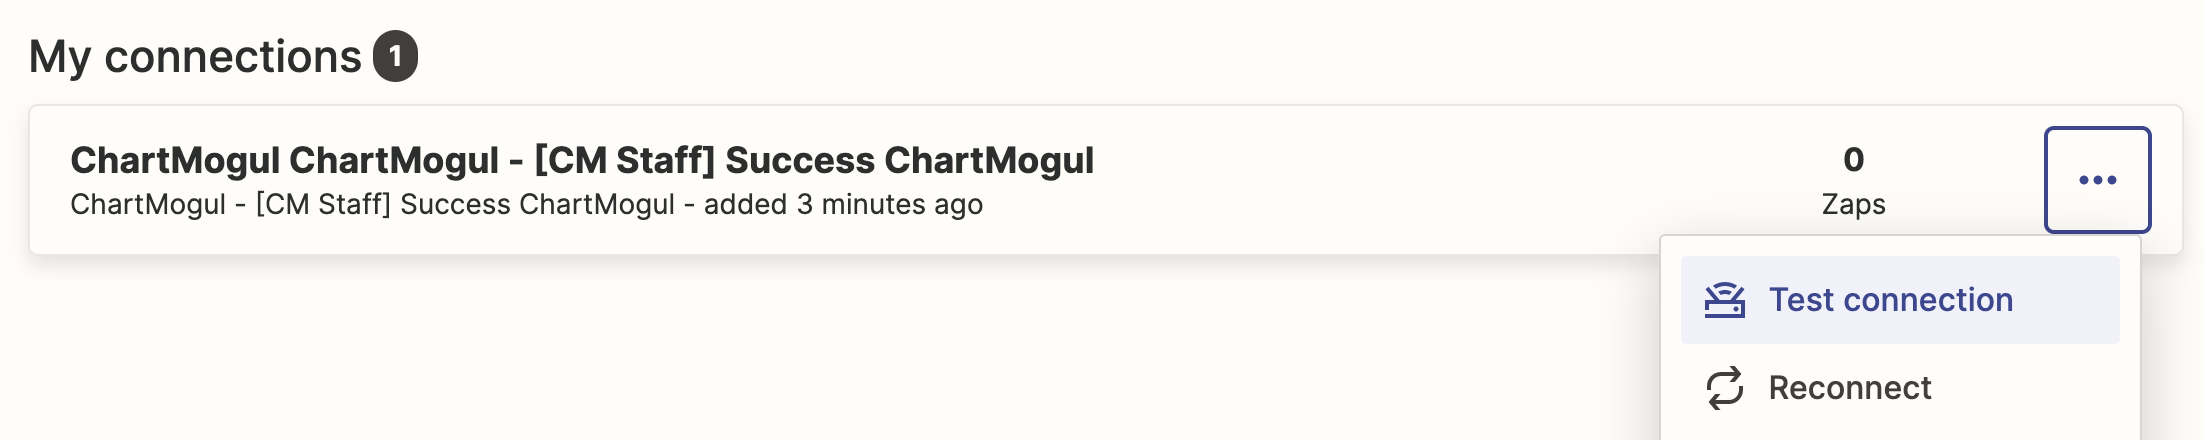2204x440 pixels.
Task: Open the three-dot connection options button
Action: point(2097,180)
